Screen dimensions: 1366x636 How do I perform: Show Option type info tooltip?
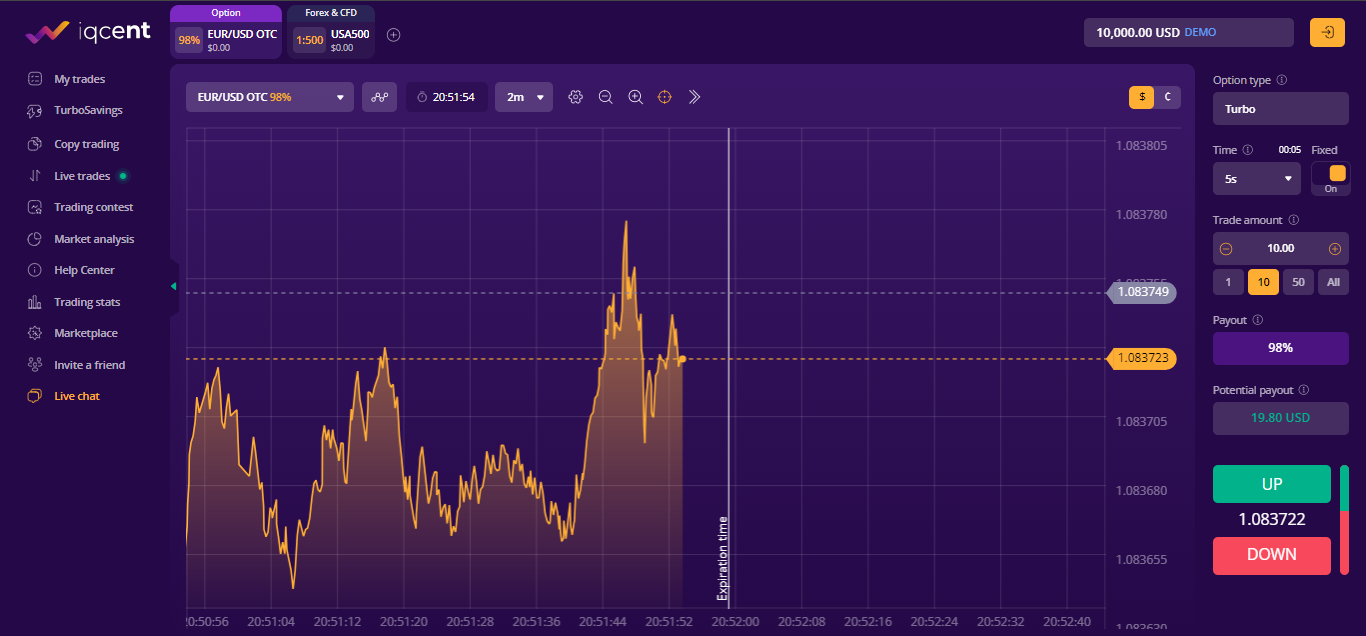pyautogui.click(x=1282, y=80)
